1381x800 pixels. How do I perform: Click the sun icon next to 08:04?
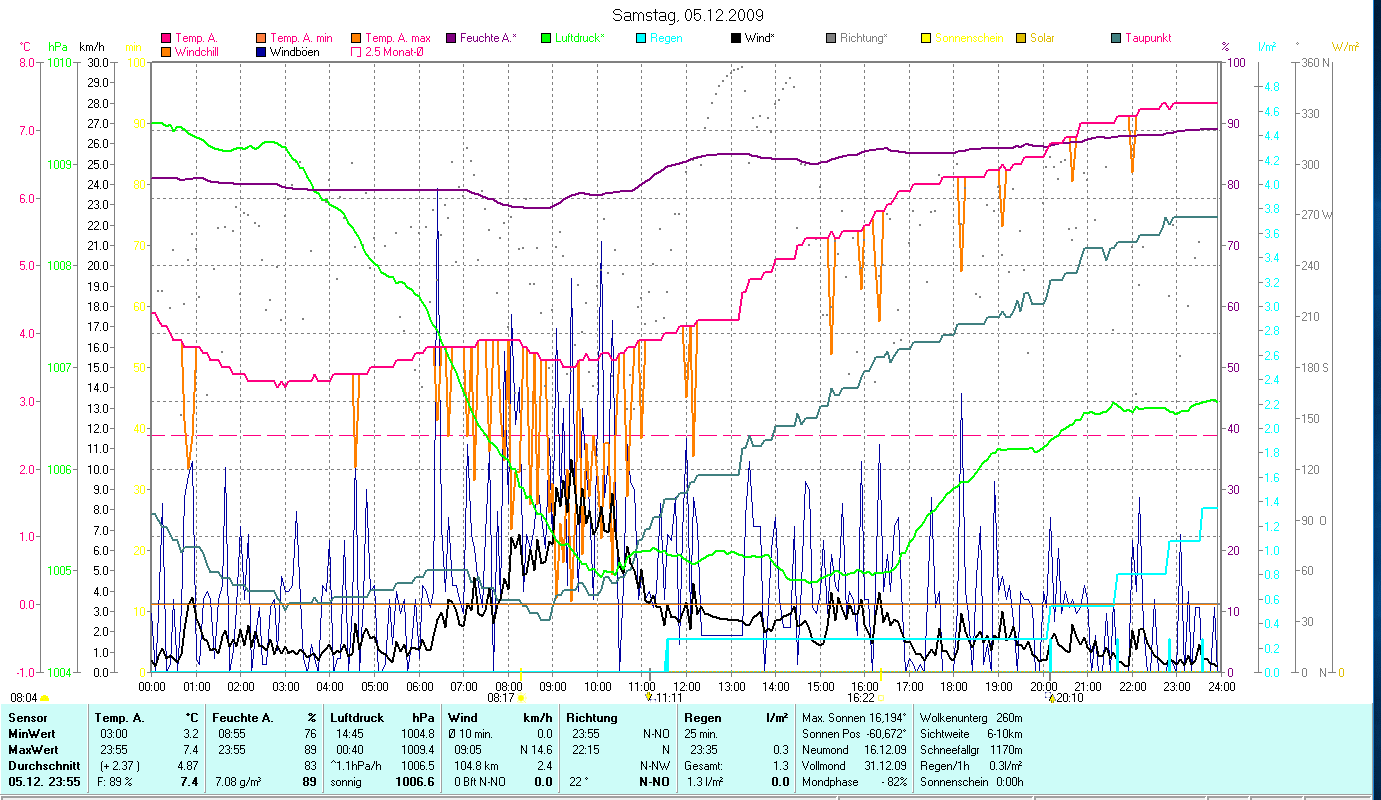(44, 698)
